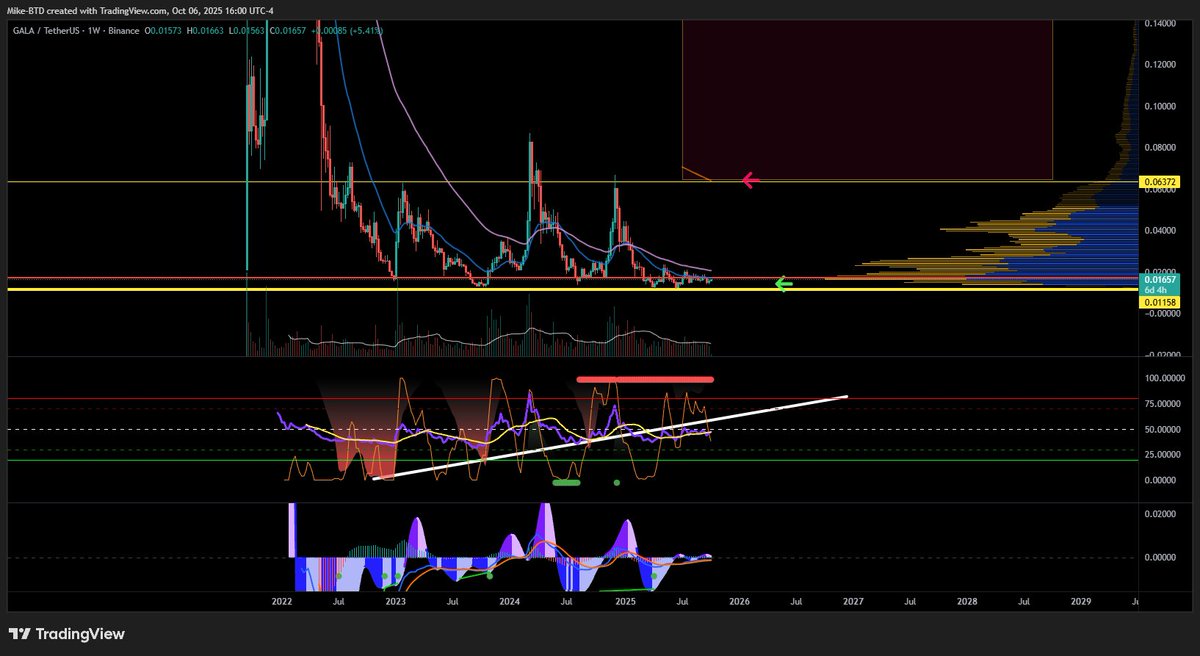This screenshot has width=1200, height=656.
Task: Click the green oval marker below the RSI pane
Action: point(566,483)
